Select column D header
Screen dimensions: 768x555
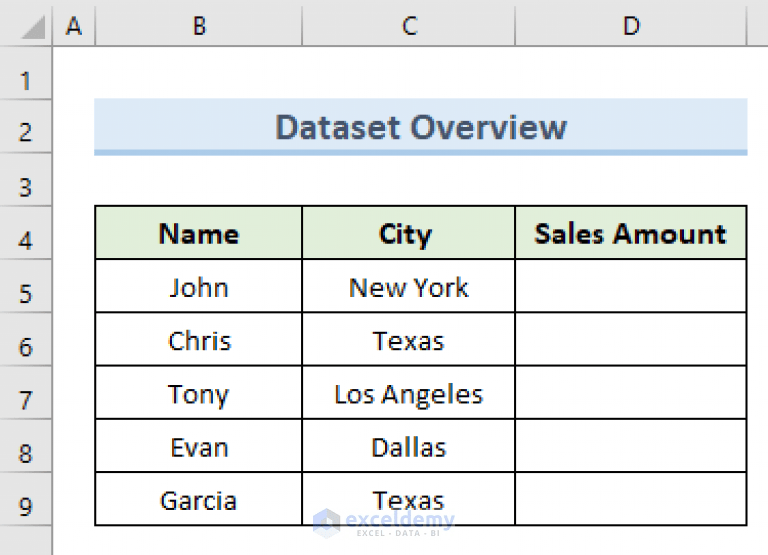coord(631,24)
